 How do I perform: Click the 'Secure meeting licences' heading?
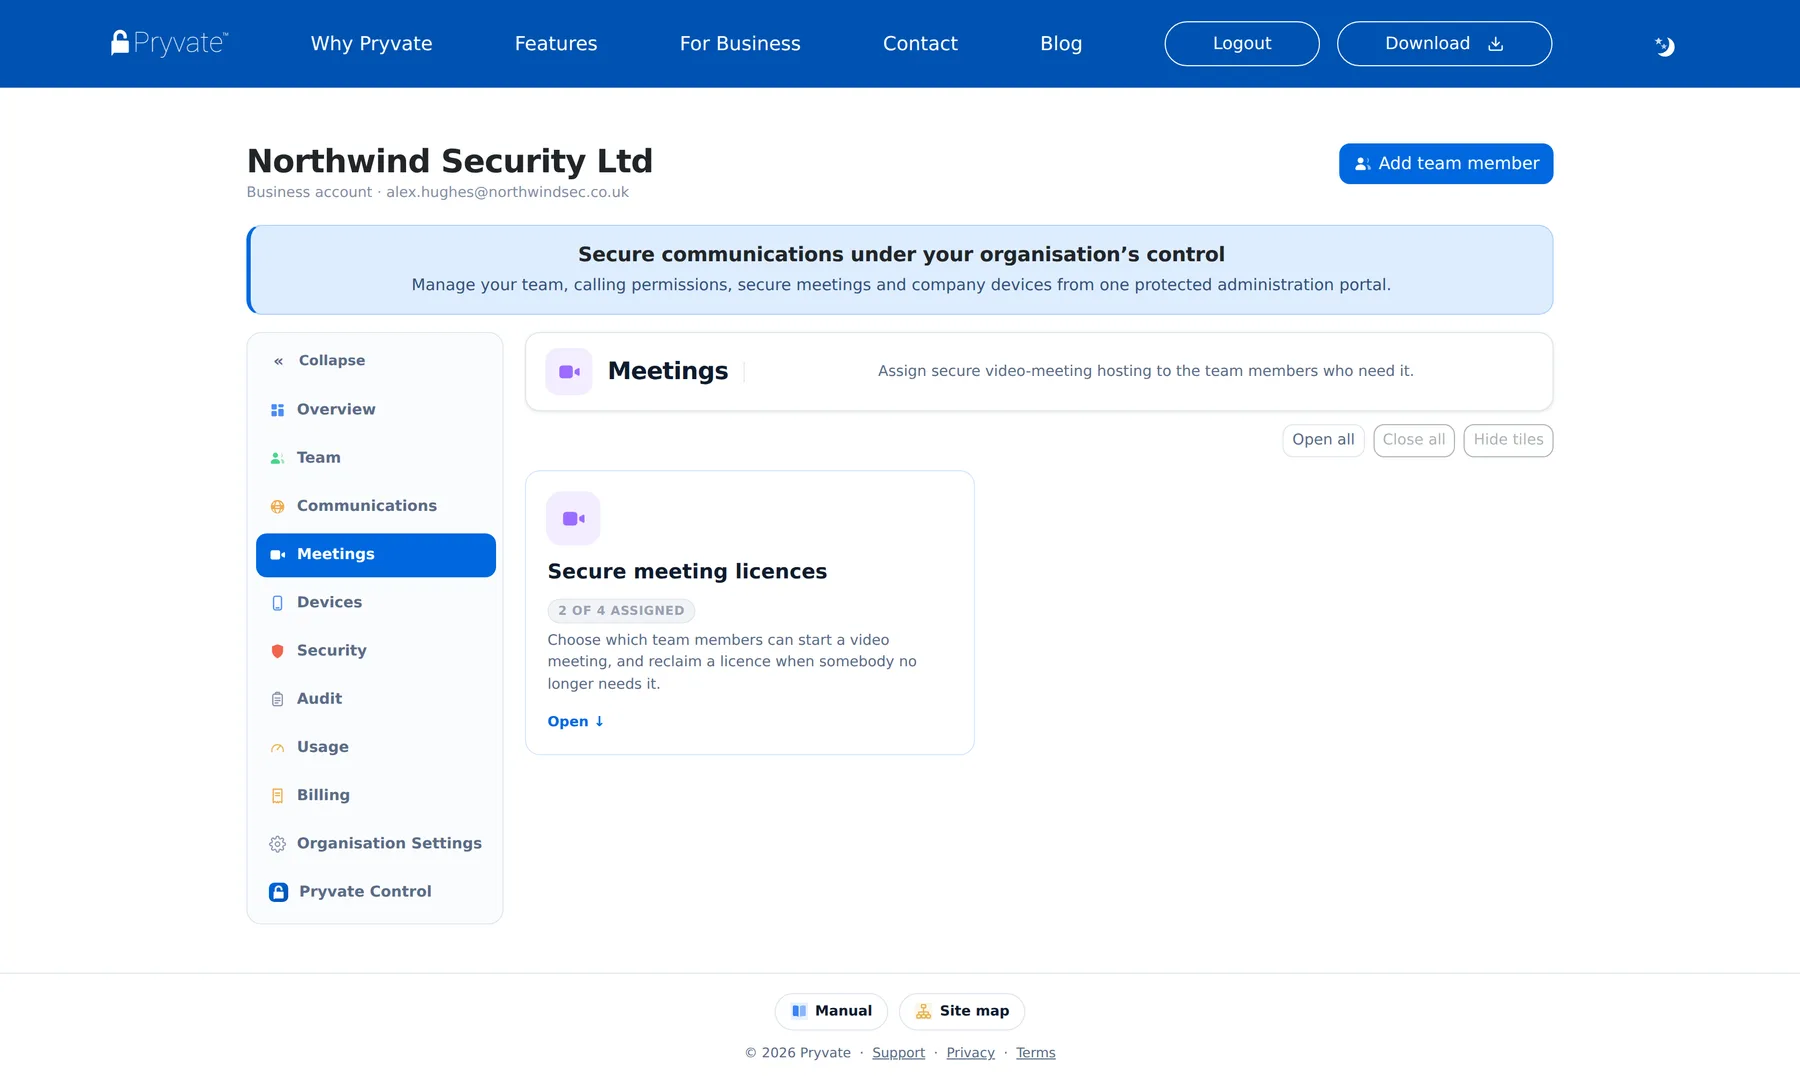(x=687, y=572)
